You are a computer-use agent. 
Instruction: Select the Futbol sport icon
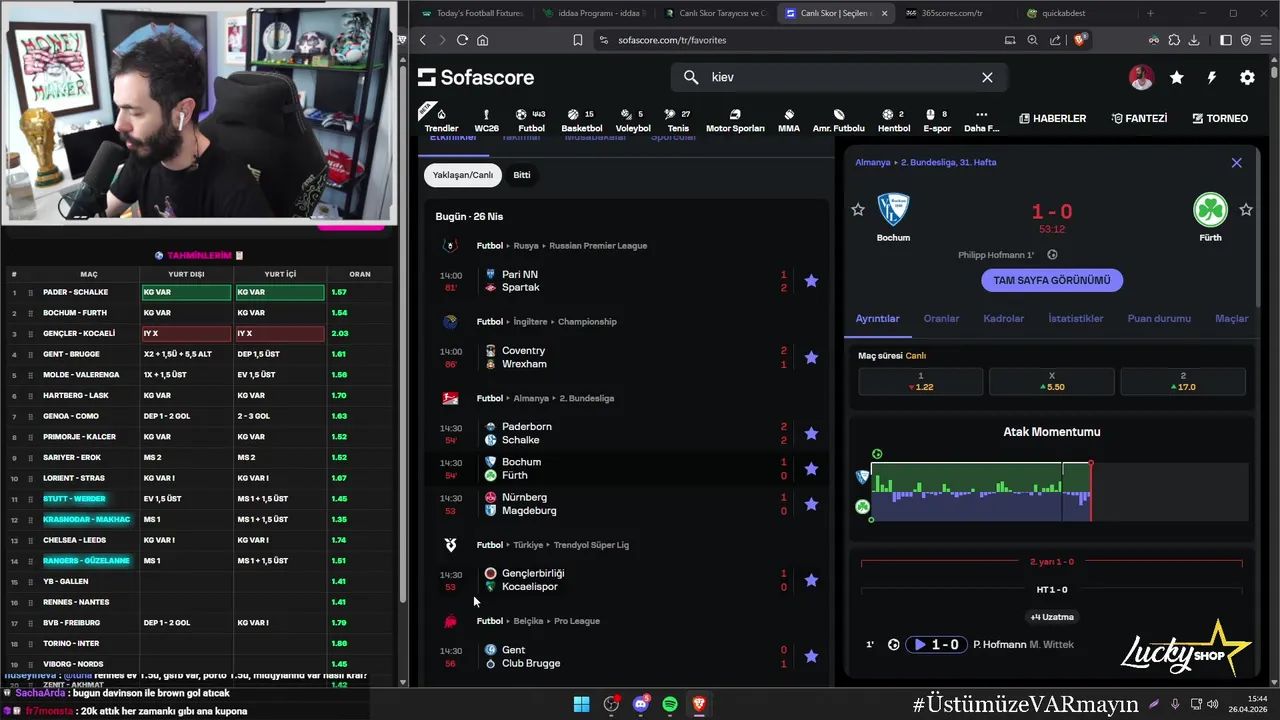pos(531,120)
